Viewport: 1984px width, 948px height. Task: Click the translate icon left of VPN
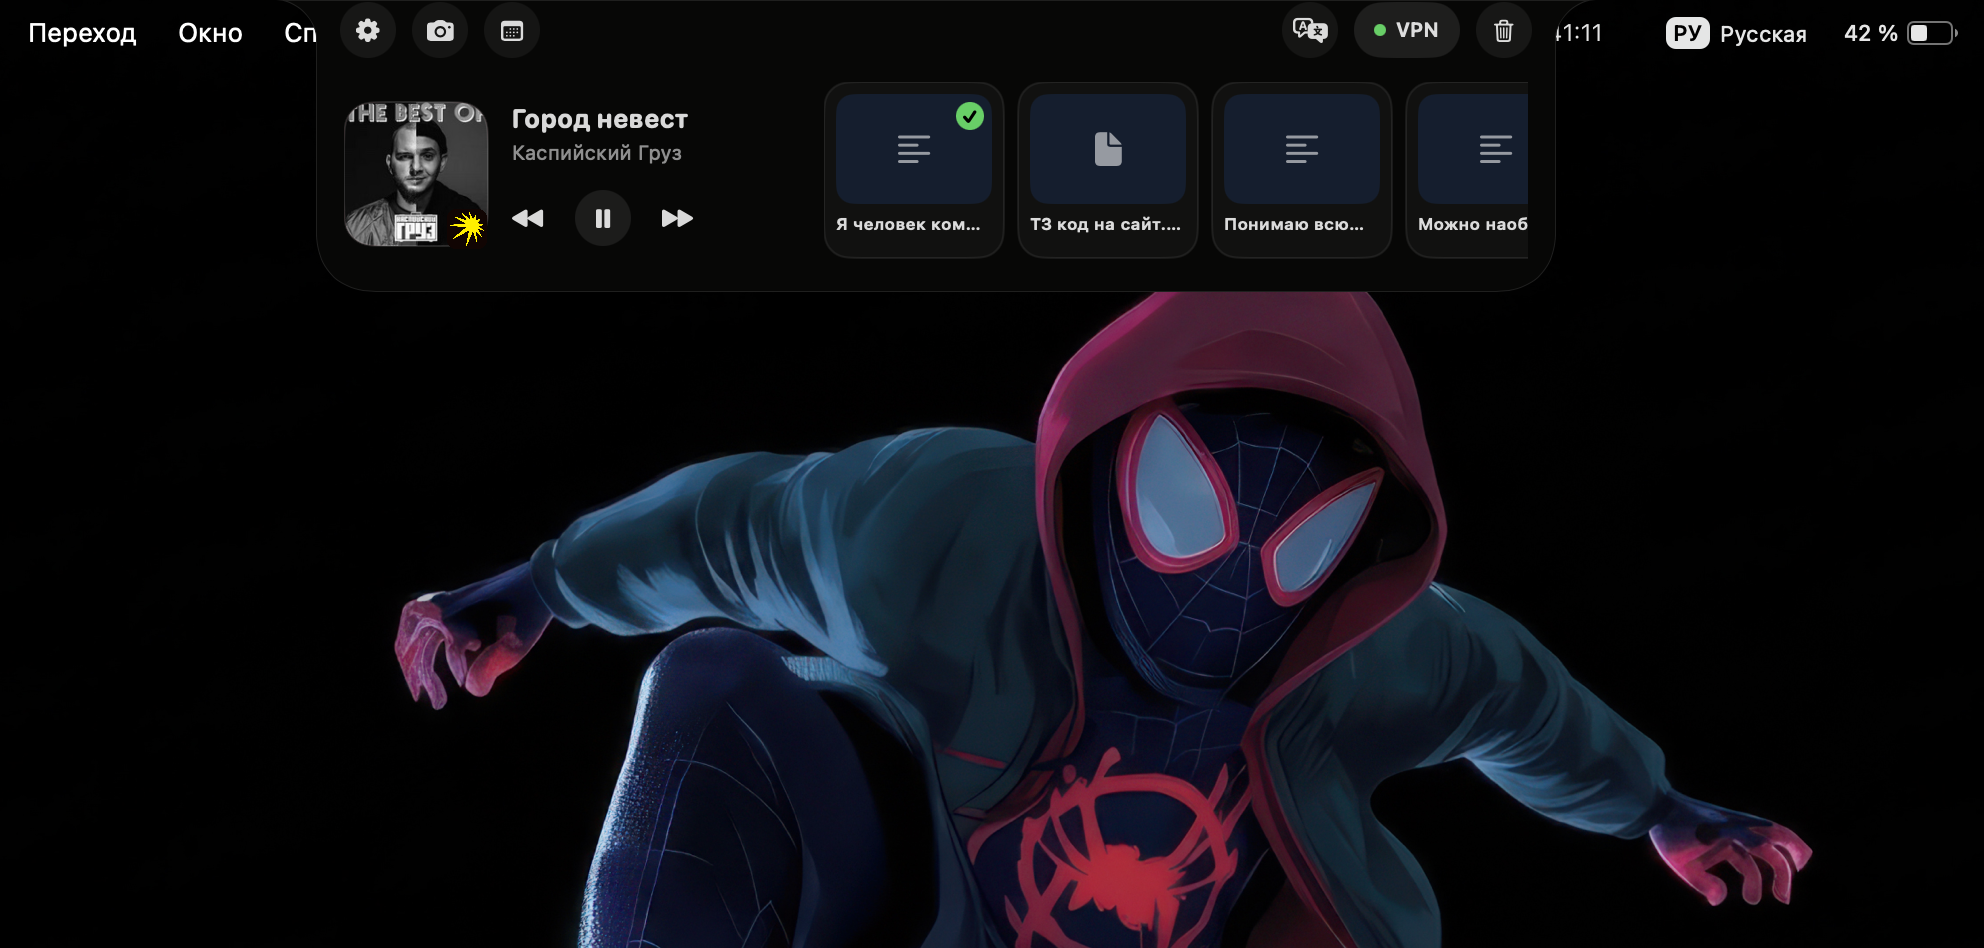click(x=1310, y=31)
